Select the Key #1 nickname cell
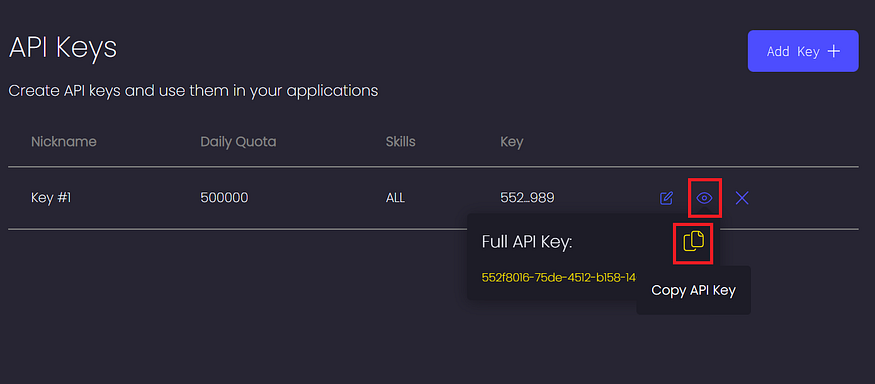The width and height of the screenshot is (875, 384). coord(51,198)
